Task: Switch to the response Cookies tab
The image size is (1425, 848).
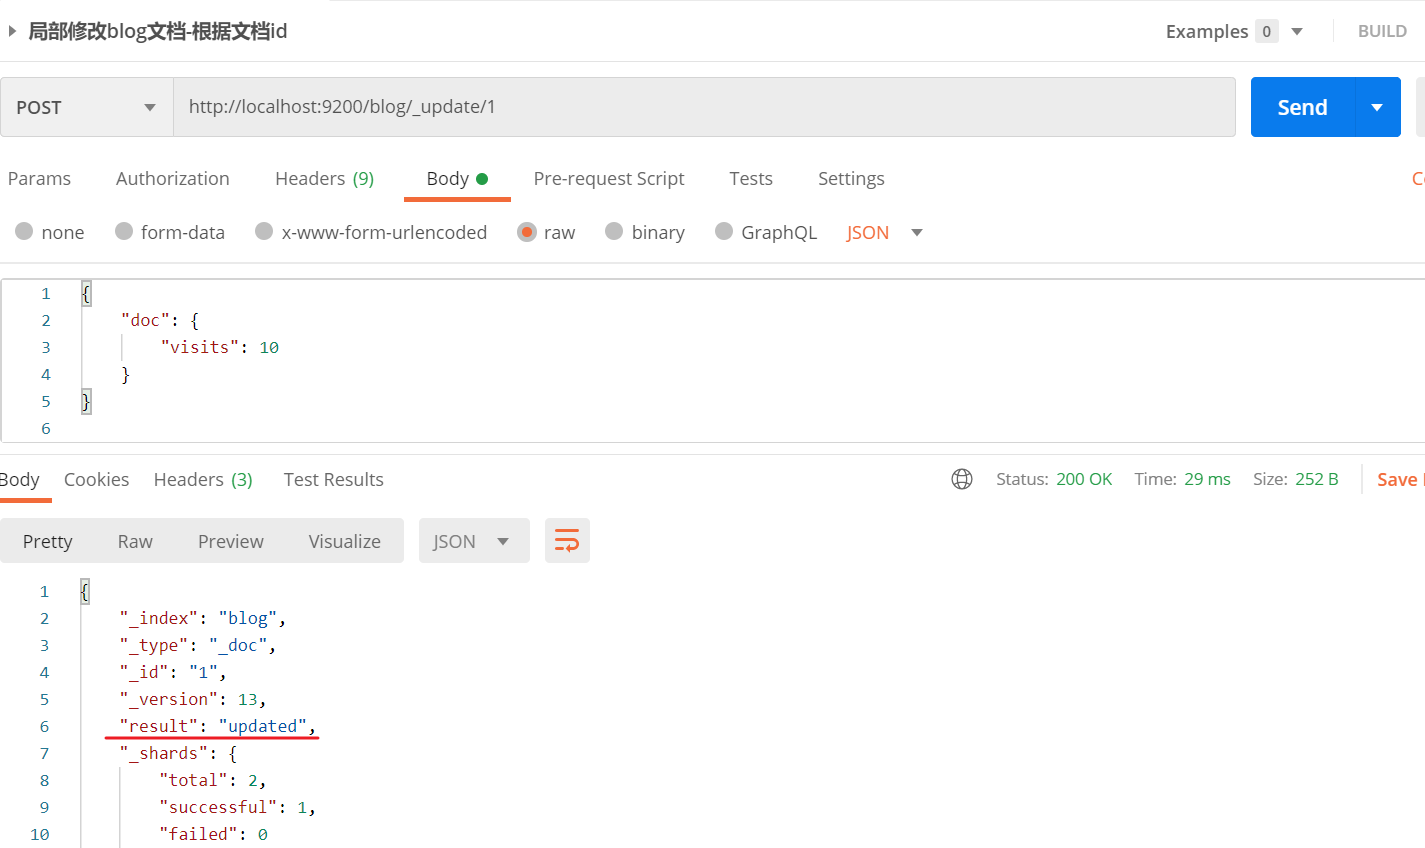Action: (96, 479)
